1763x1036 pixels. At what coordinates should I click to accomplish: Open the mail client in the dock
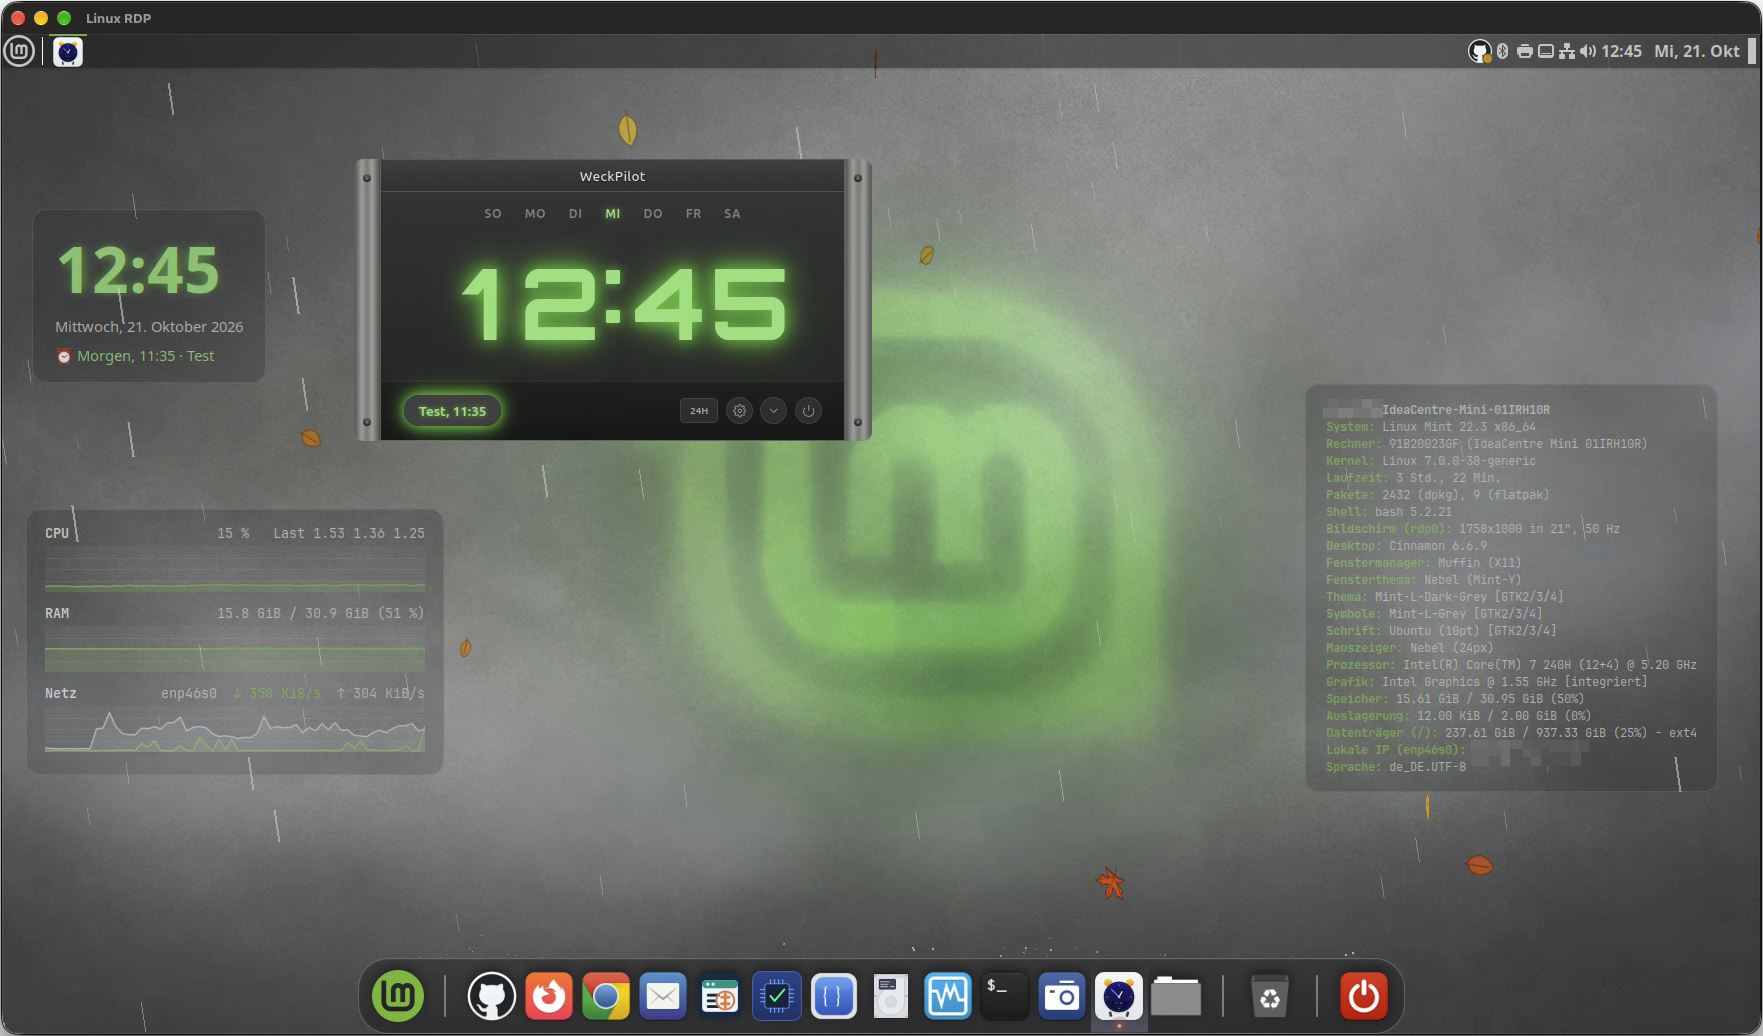[x=663, y=997]
